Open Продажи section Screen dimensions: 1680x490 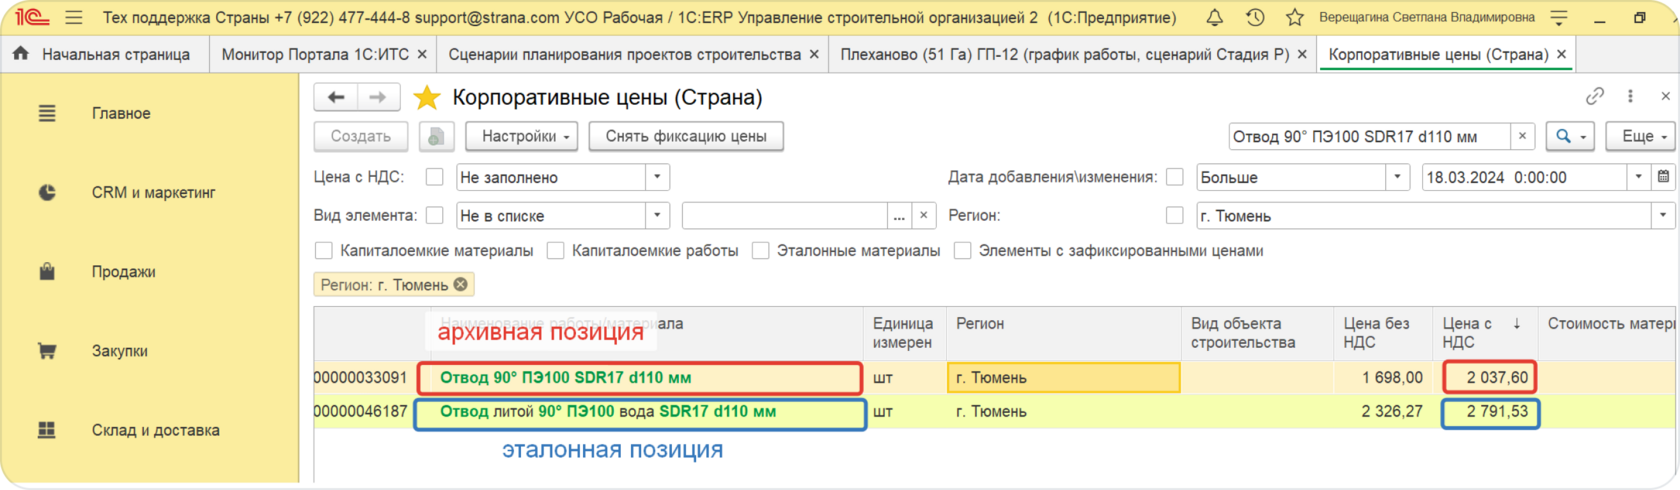pos(123,271)
